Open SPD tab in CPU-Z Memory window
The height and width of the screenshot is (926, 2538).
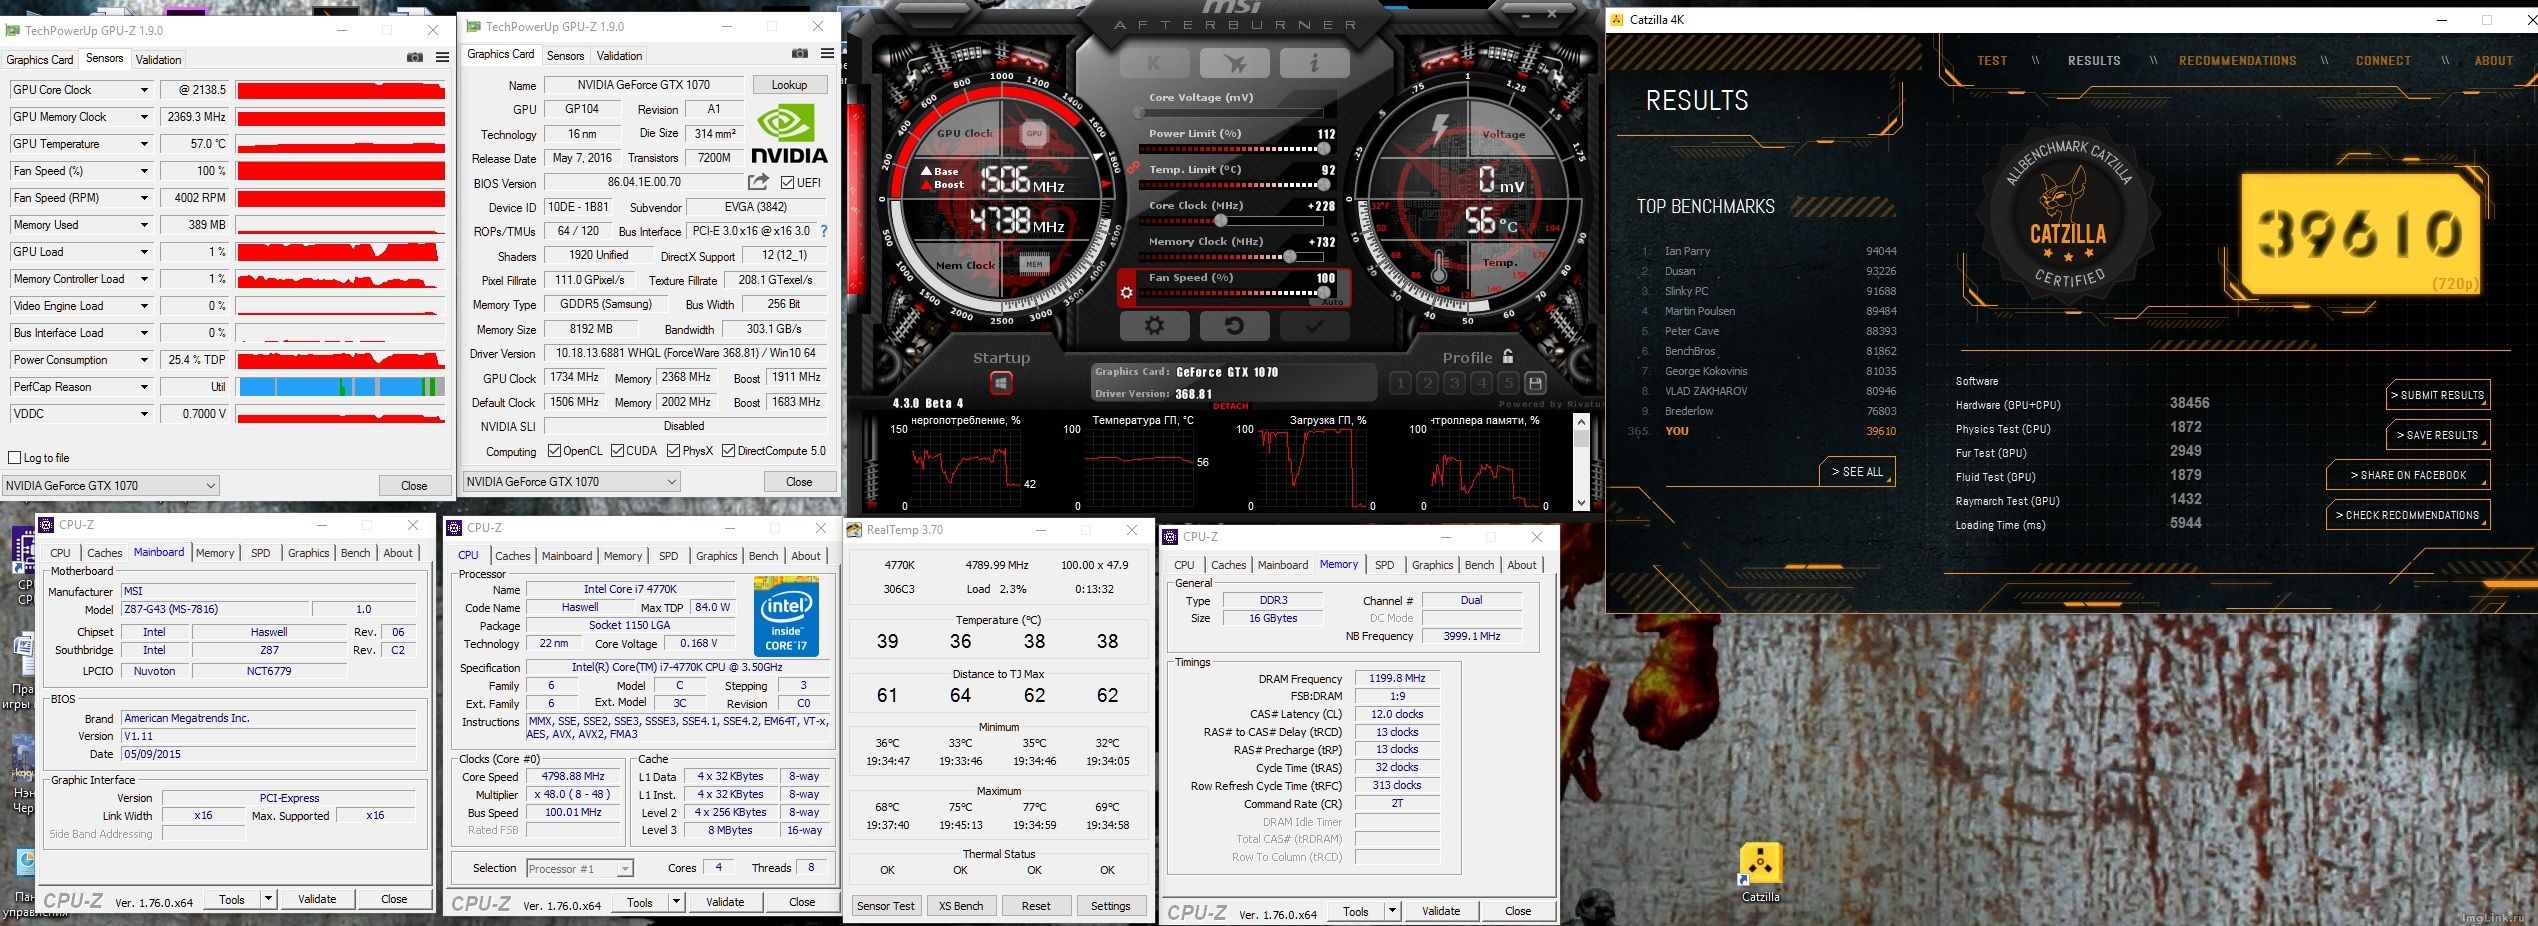(1384, 565)
